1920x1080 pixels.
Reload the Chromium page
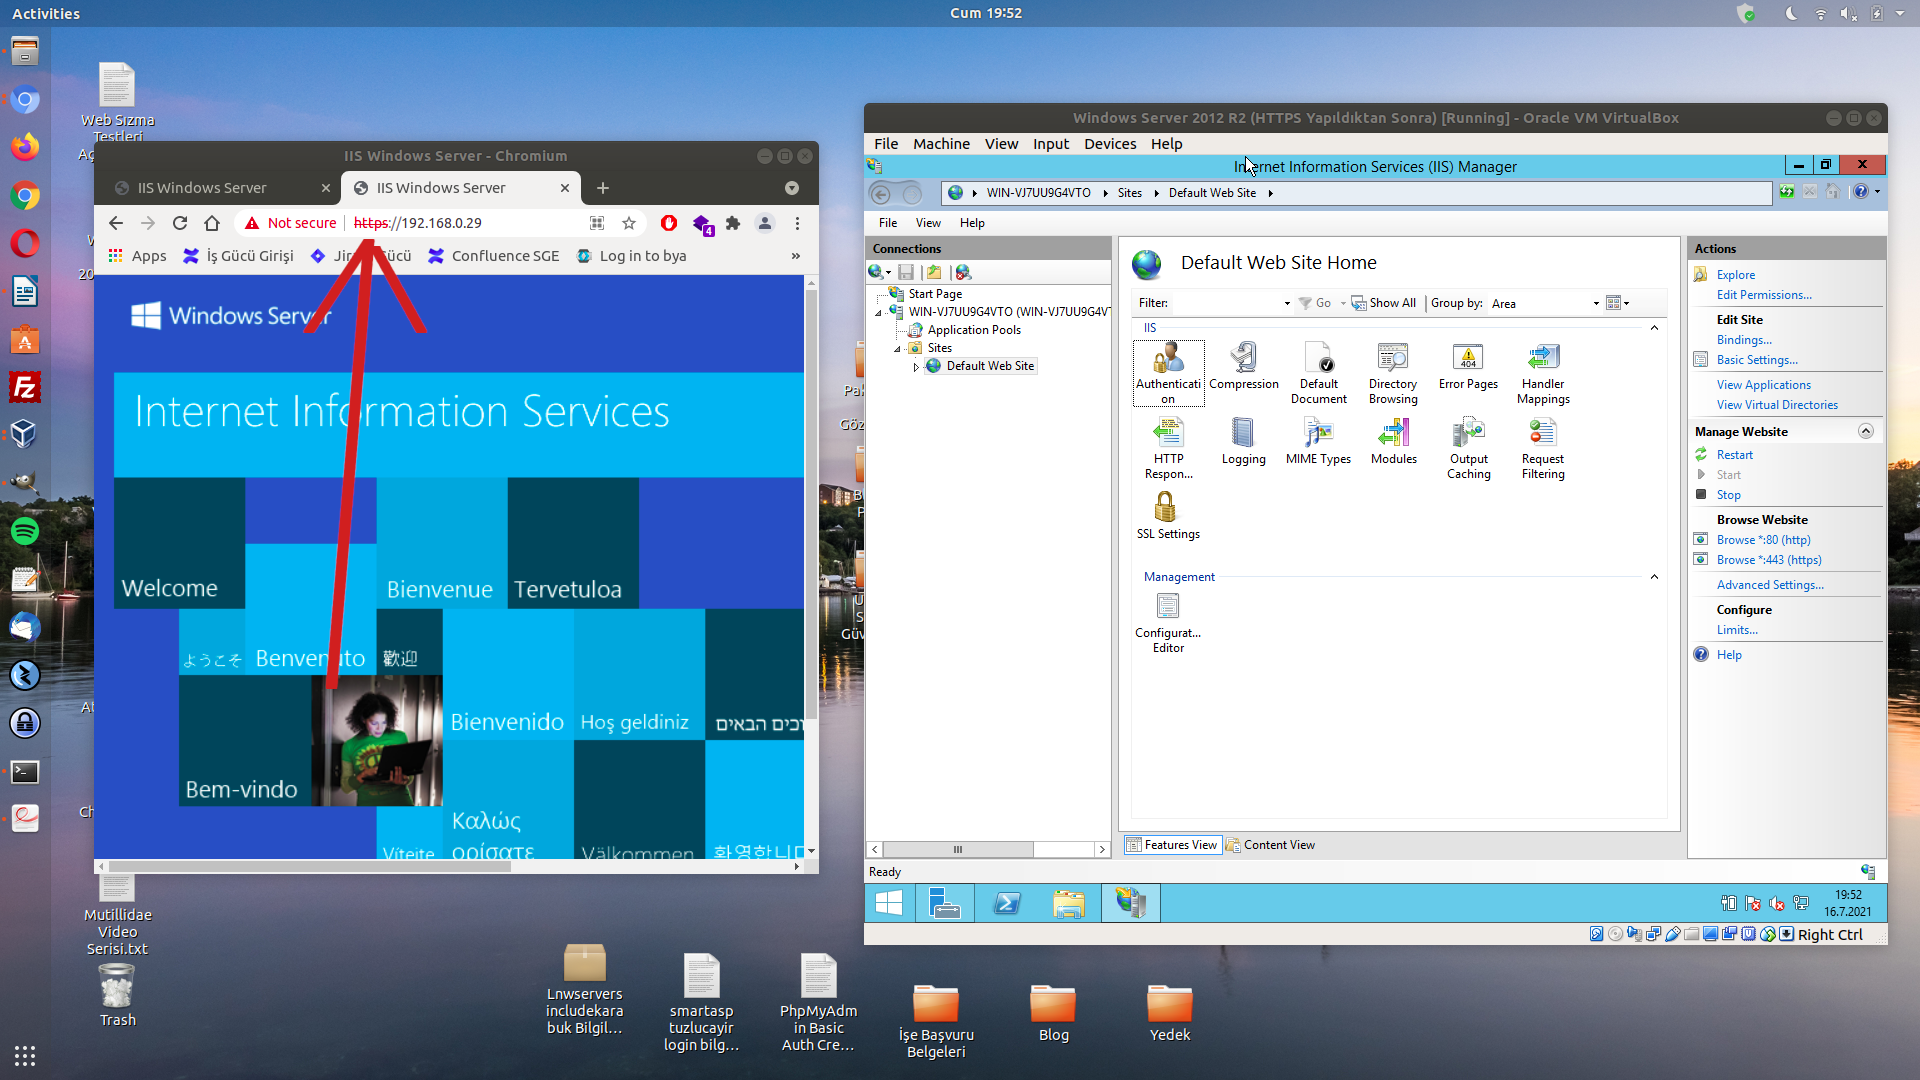tap(180, 223)
